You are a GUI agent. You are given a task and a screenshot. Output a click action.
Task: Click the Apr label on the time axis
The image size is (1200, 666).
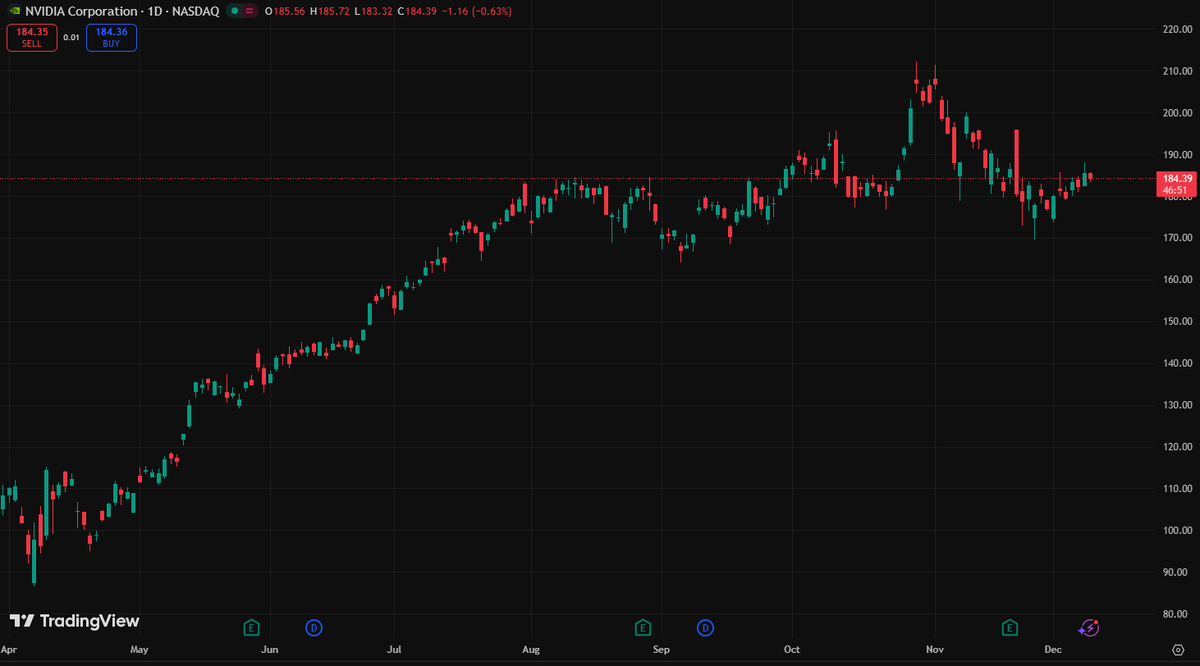[x=10, y=650]
